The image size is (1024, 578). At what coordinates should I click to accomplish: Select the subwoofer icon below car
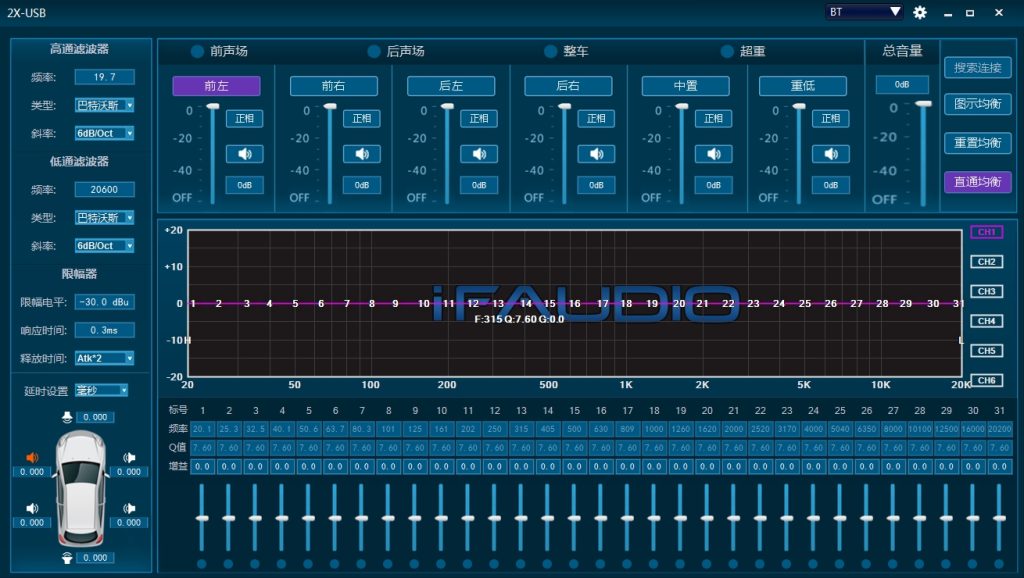pyautogui.click(x=67, y=558)
